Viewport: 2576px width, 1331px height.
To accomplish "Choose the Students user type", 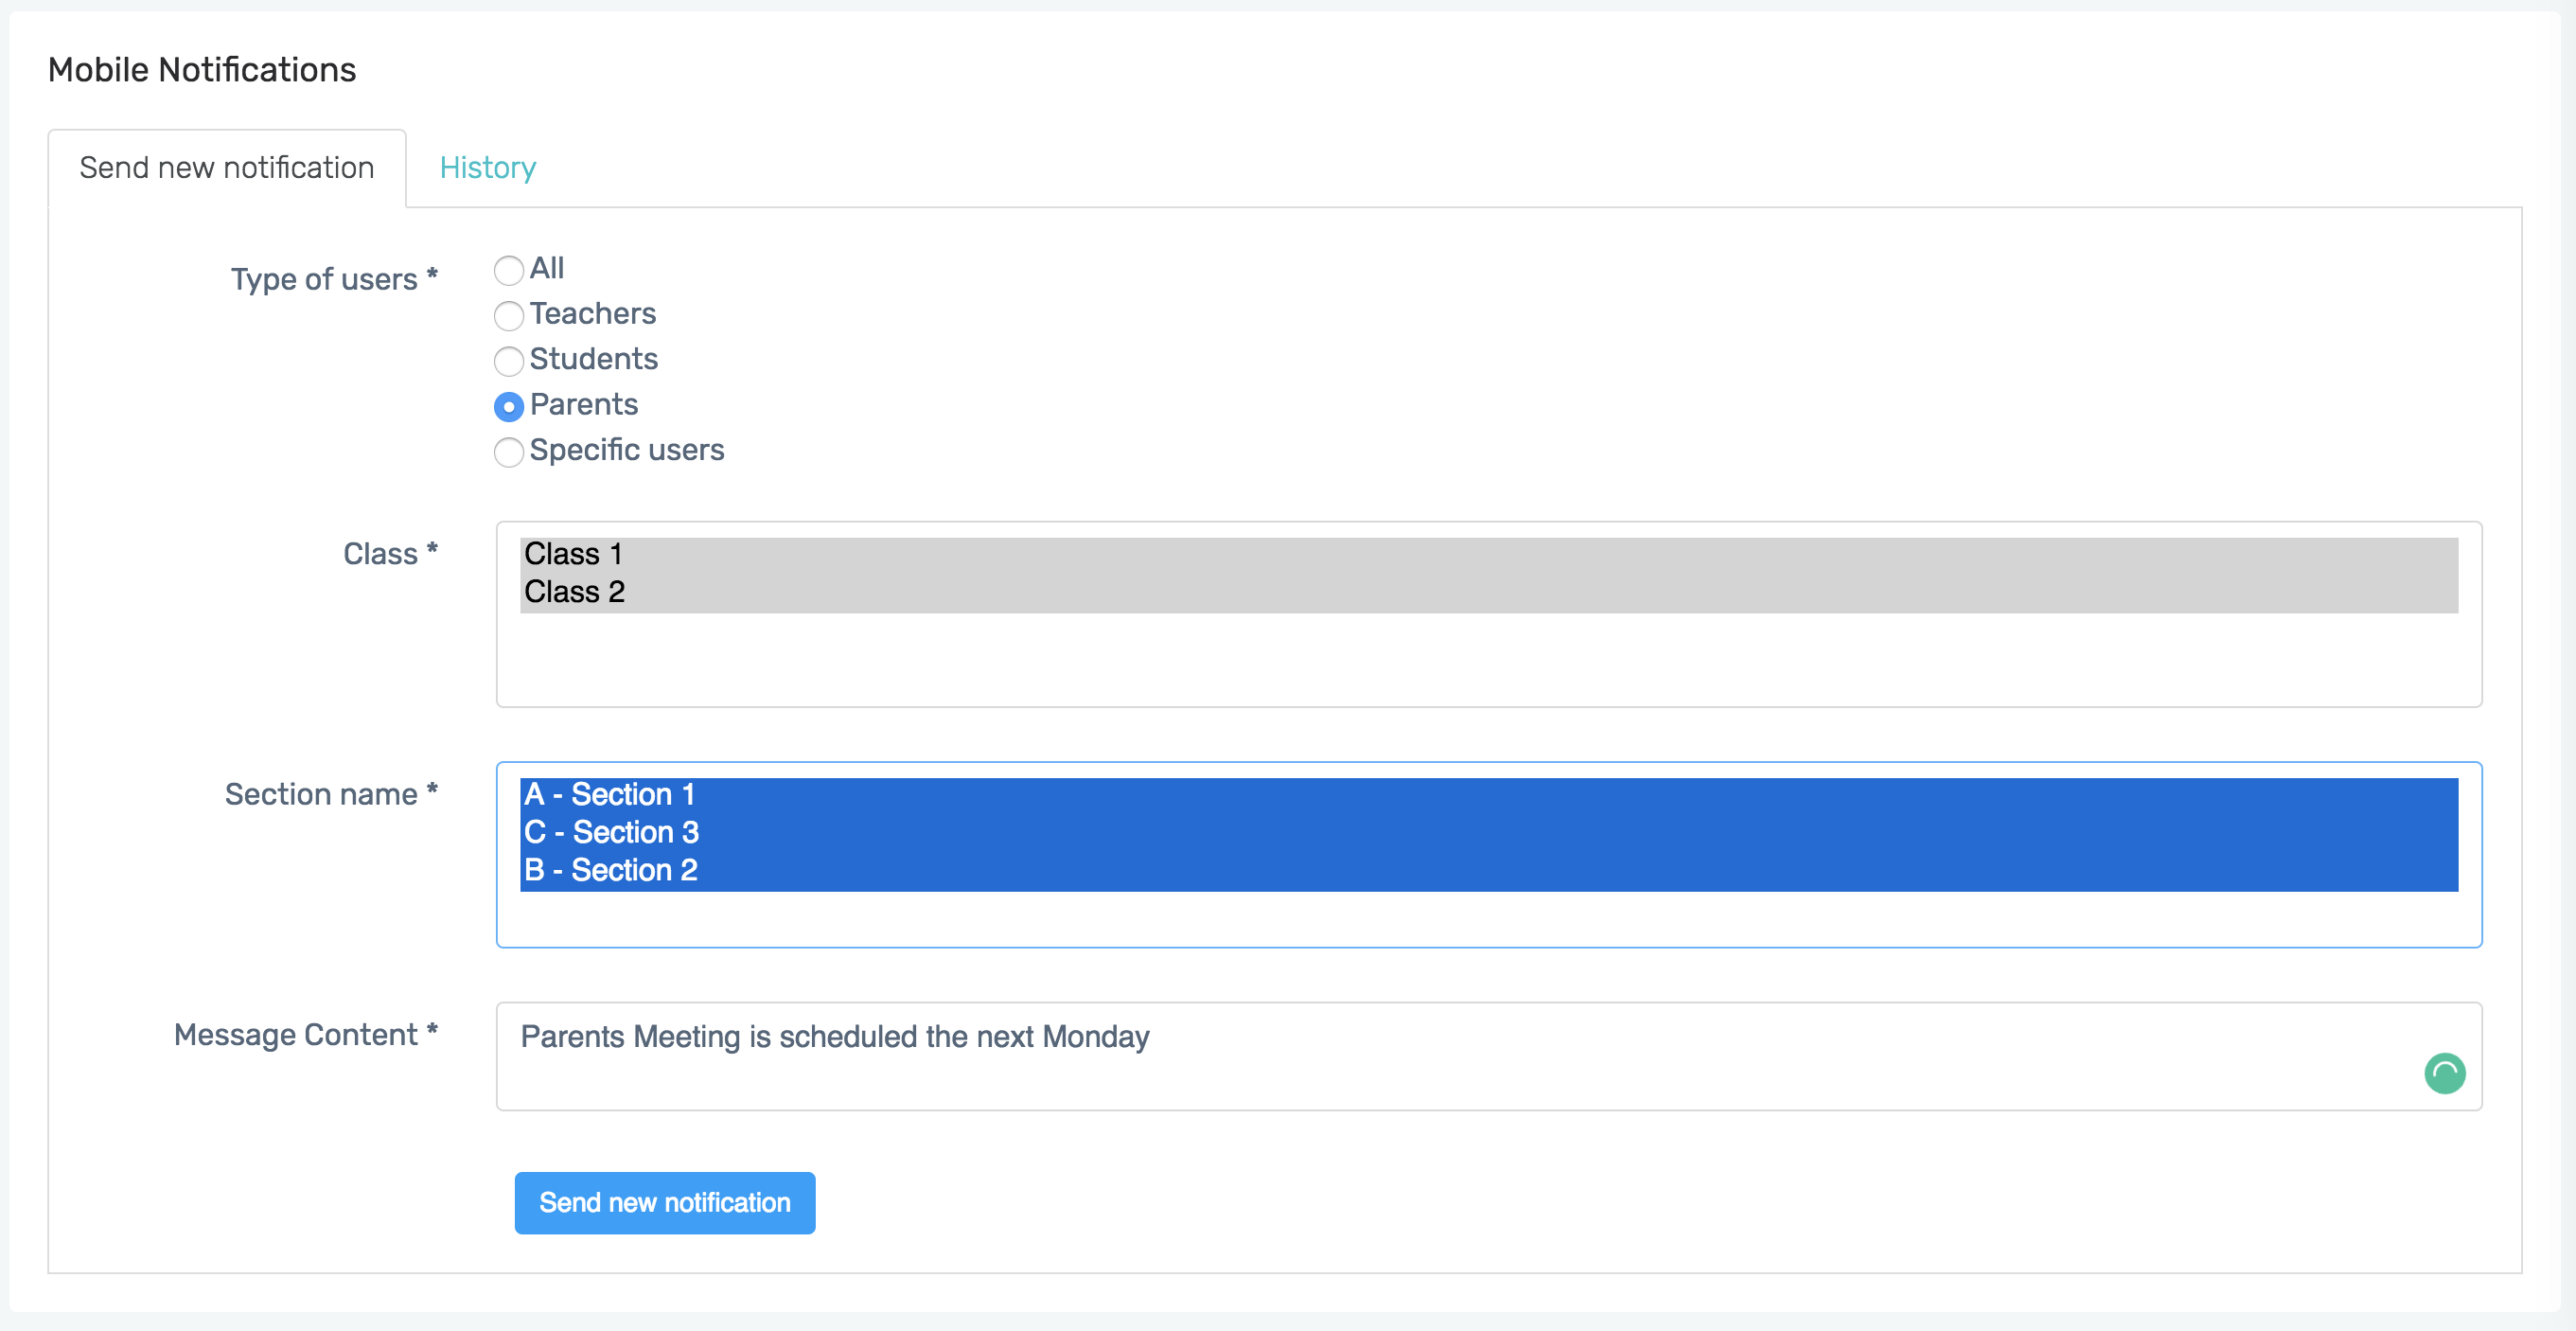I will [x=508, y=361].
